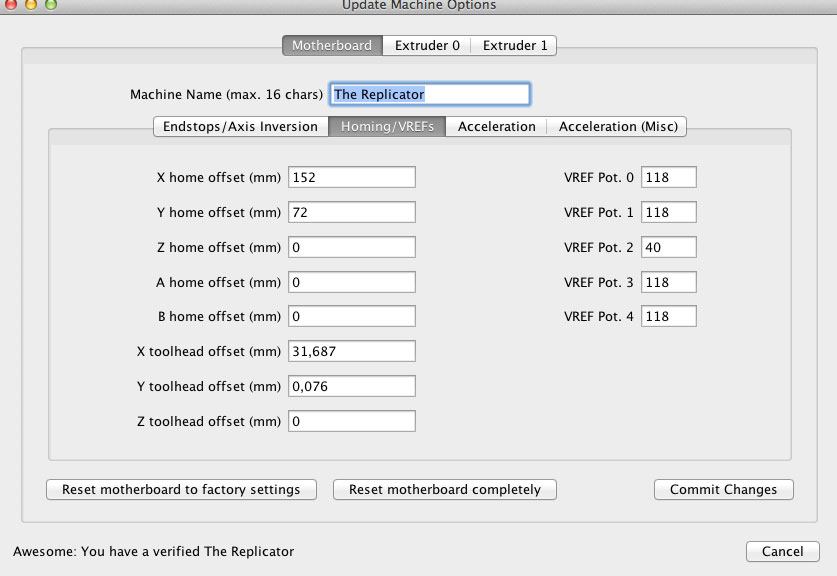
Task: Click the VREF Pot. 3 field
Action: point(669,282)
